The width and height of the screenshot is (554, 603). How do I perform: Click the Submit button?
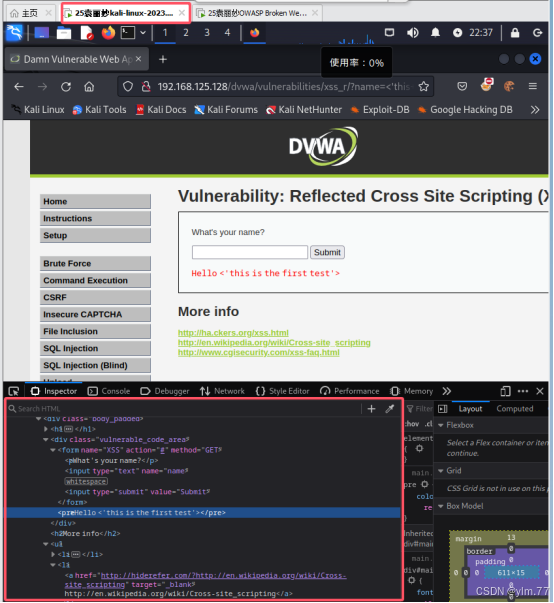tap(327, 252)
